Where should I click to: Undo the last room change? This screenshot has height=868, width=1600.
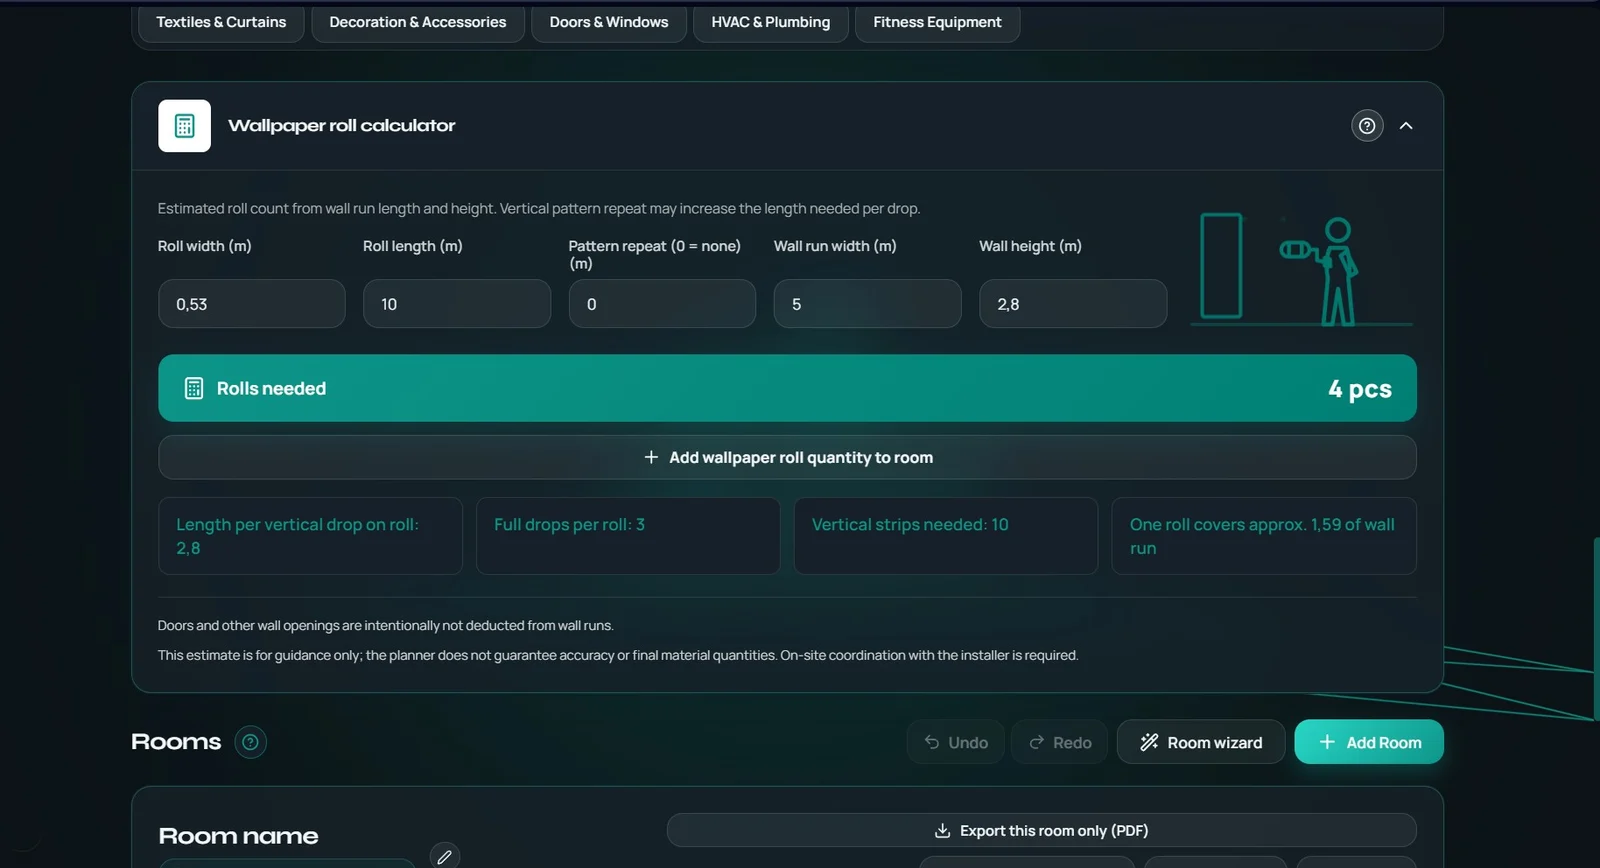(956, 742)
